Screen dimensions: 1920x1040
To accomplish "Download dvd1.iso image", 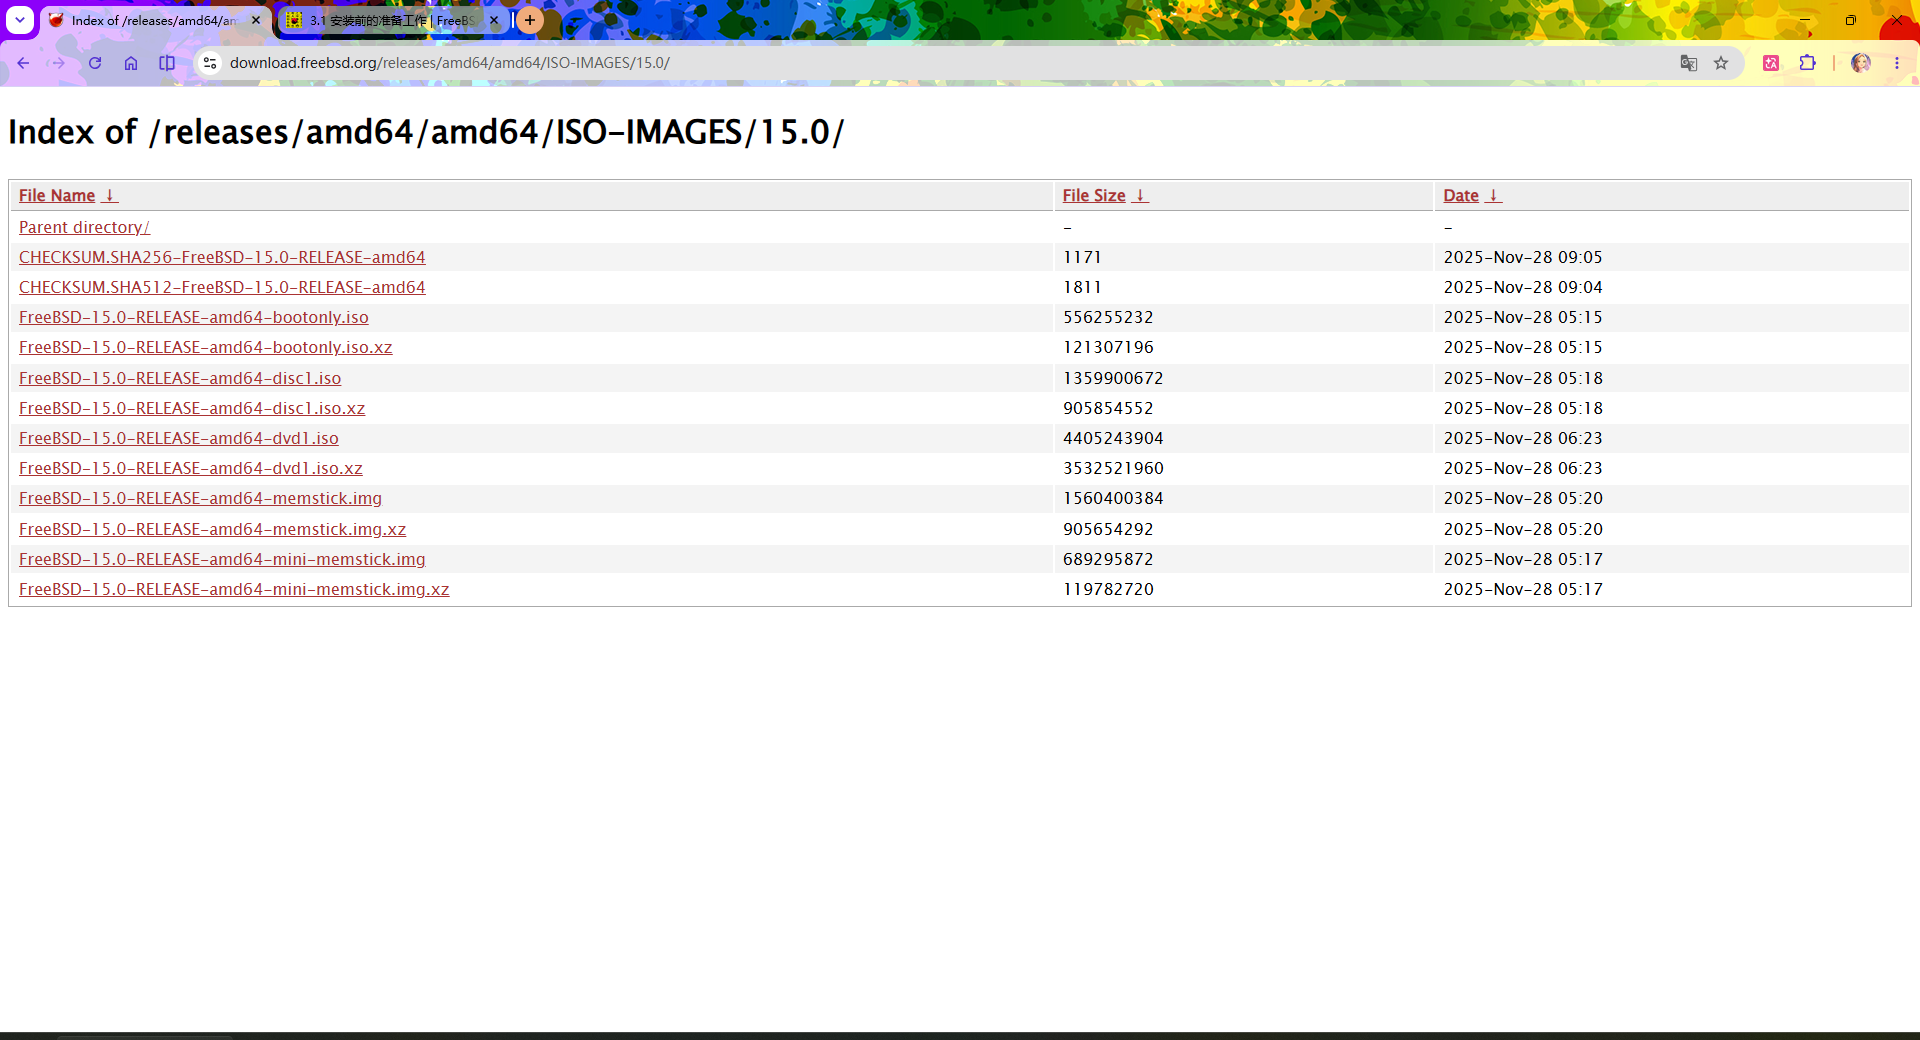I will [x=179, y=439].
